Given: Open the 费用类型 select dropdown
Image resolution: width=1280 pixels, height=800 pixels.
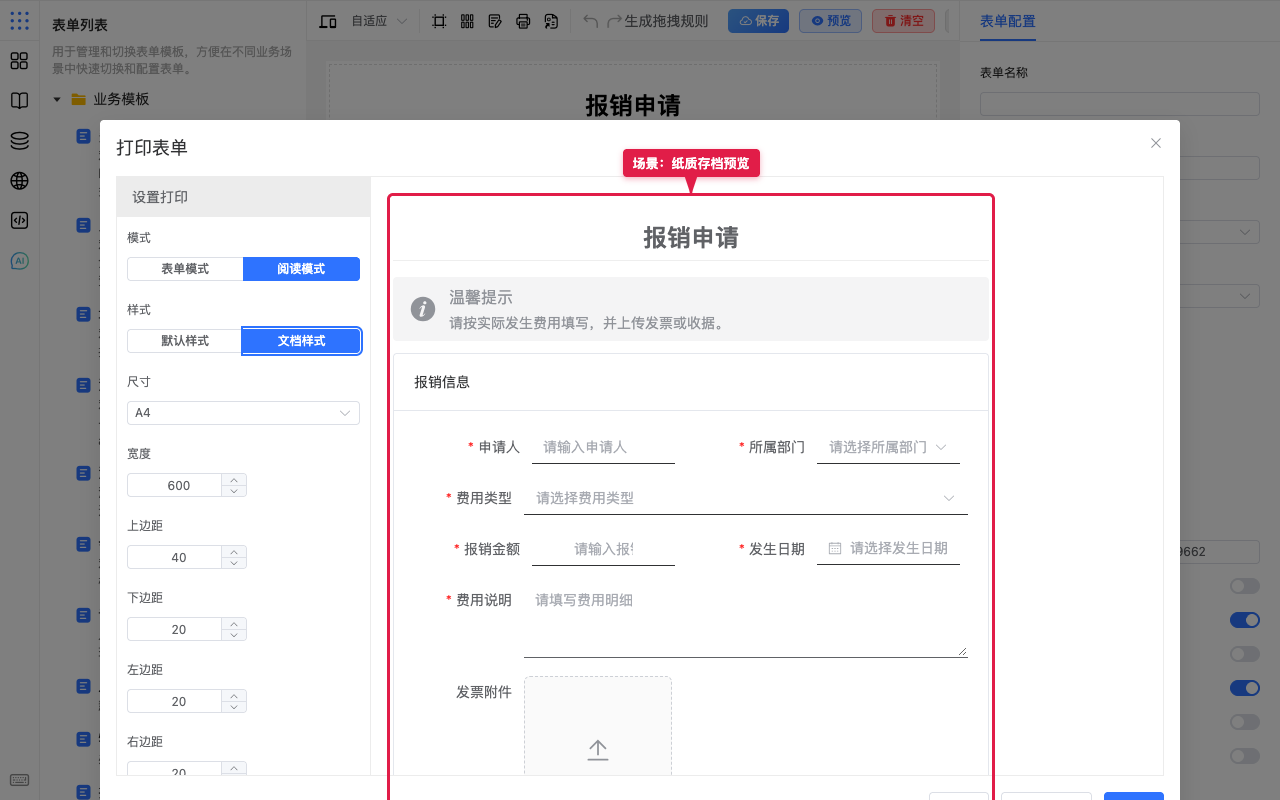Looking at the screenshot, I should pos(746,498).
